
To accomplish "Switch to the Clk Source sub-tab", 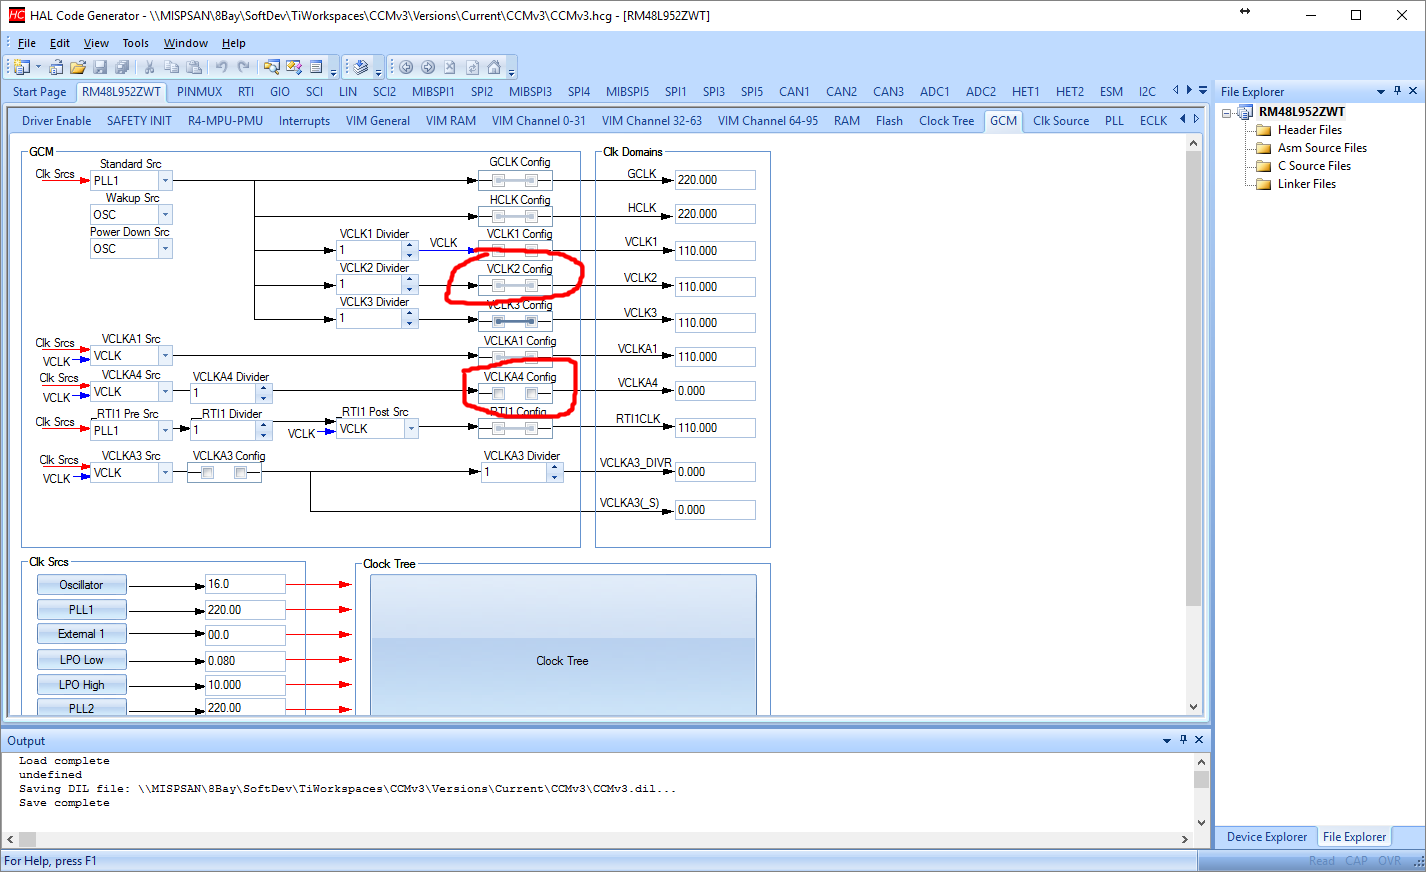I will (x=1061, y=121).
